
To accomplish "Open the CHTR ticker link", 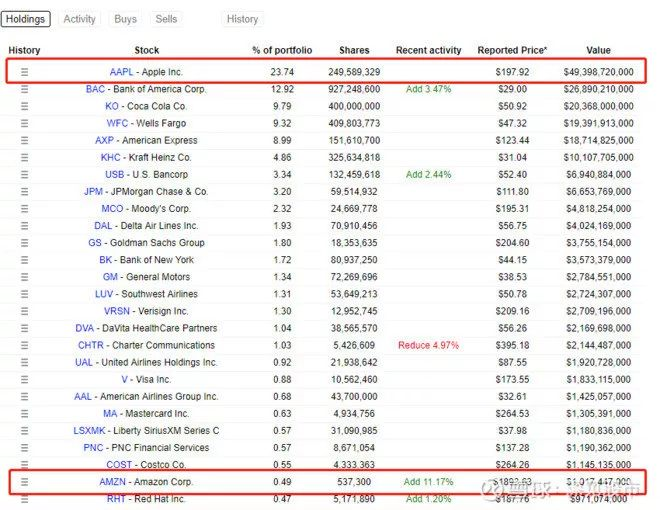I will pyautogui.click(x=90, y=345).
